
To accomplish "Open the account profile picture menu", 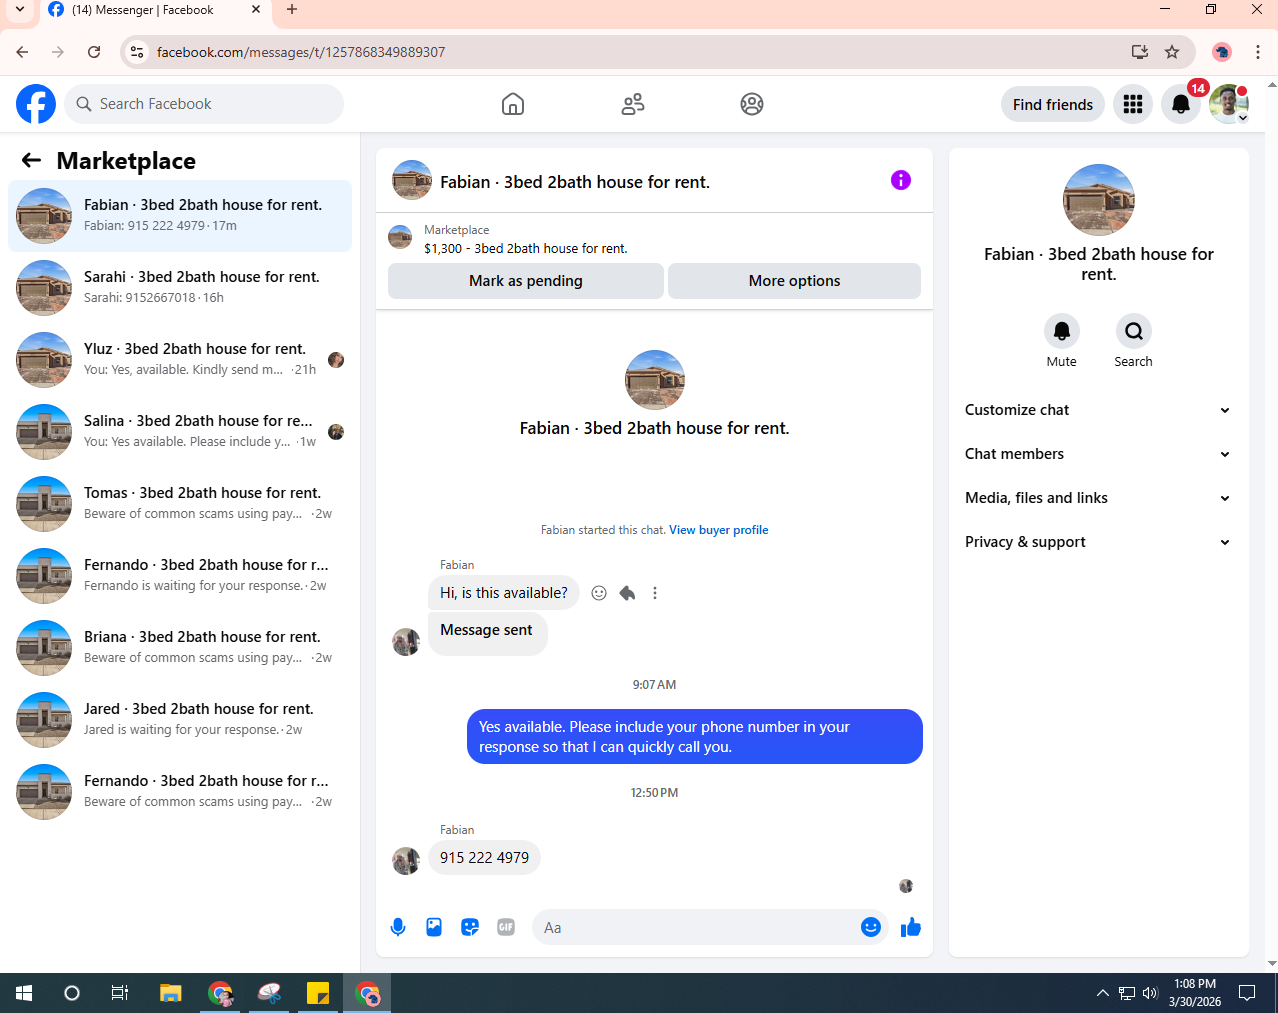I will point(1229,104).
